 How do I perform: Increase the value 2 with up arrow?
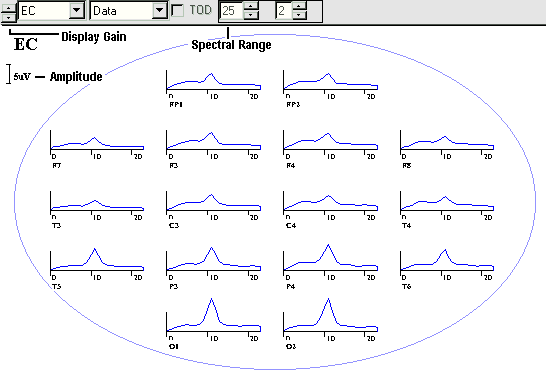299,6
